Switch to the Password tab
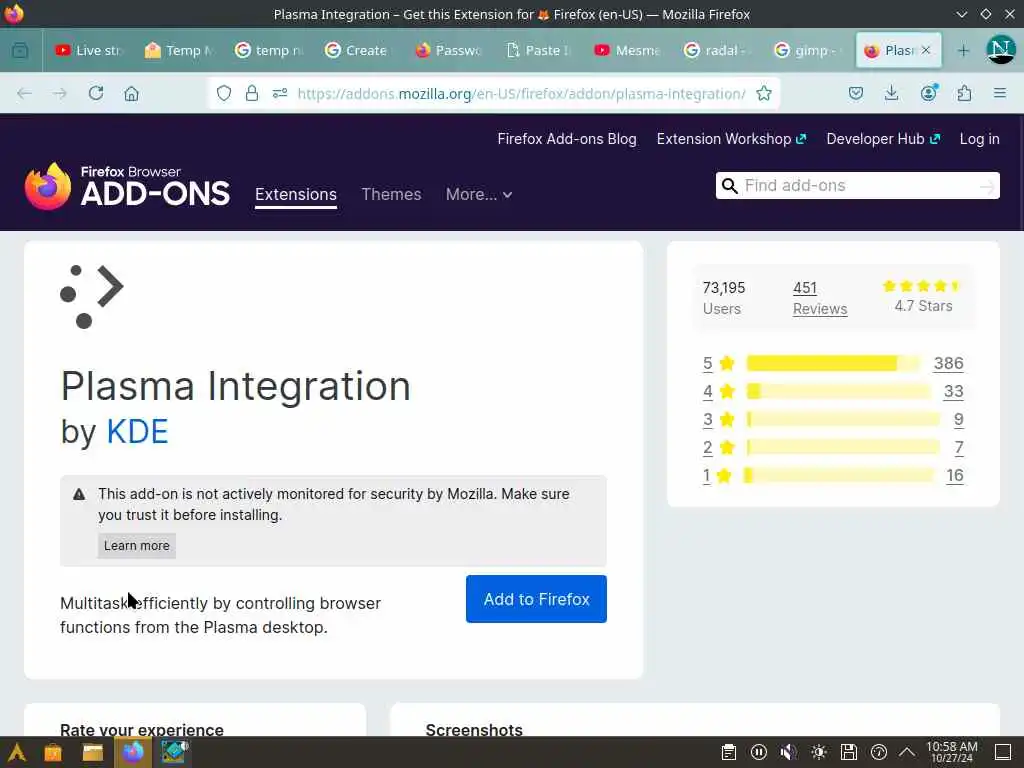 click(448, 50)
